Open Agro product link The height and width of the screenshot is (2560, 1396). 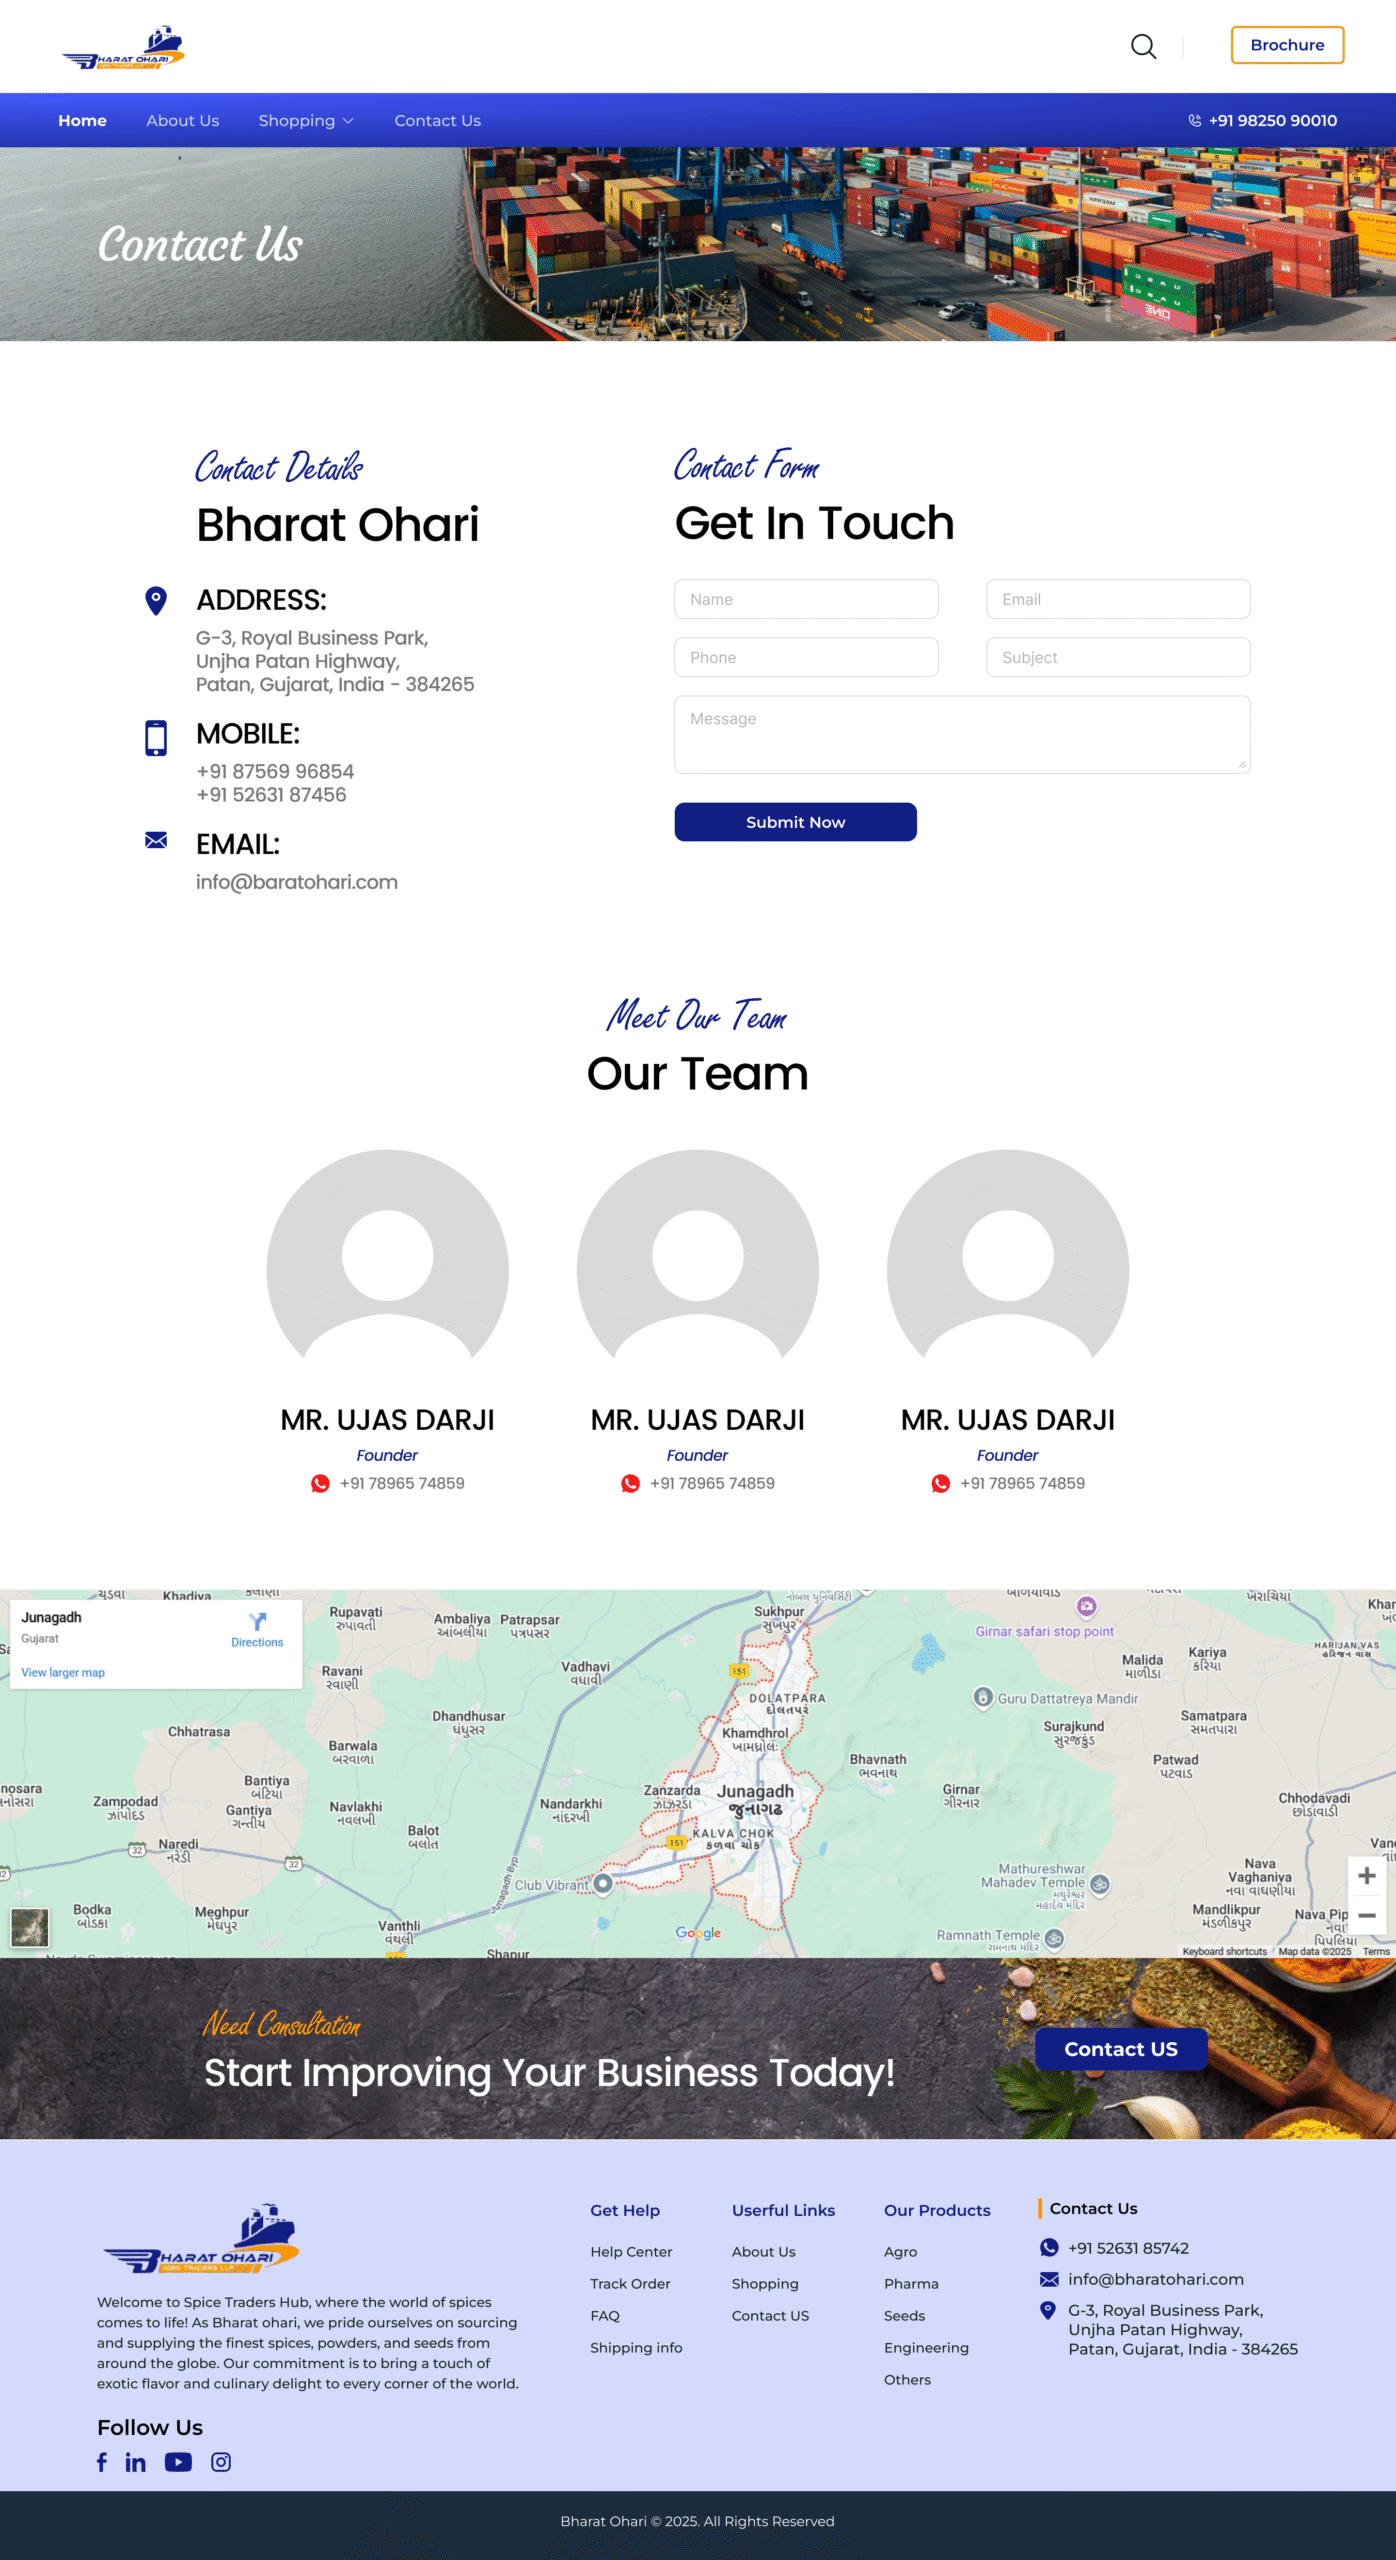(x=900, y=2251)
